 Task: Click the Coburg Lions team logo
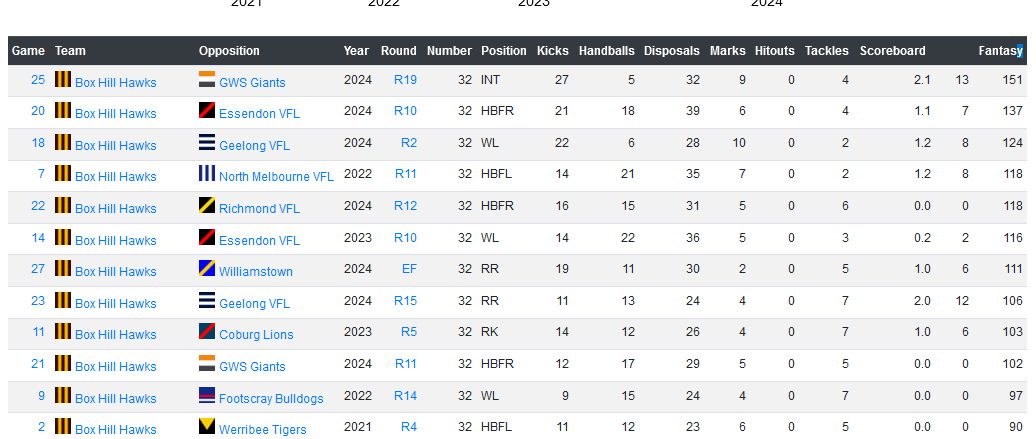pyautogui.click(x=207, y=331)
